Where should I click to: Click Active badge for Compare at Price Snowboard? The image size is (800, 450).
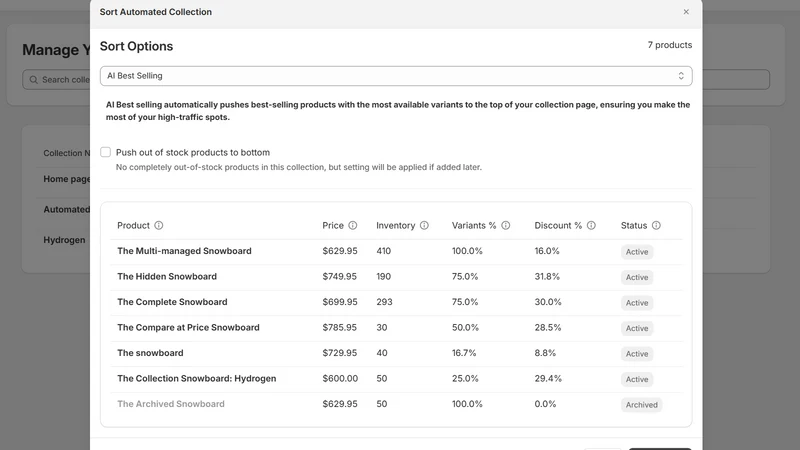pos(637,328)
